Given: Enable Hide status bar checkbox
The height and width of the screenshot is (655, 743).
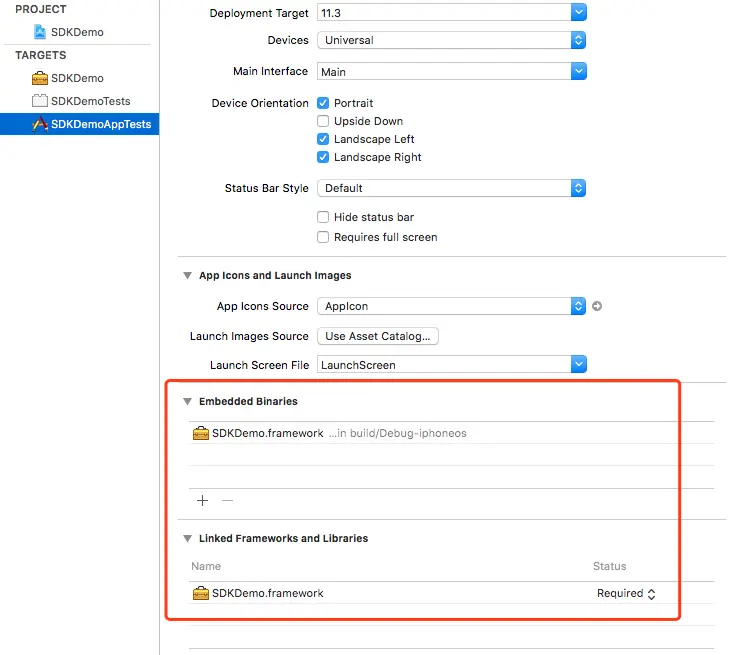Looking at the screenshot, I should (323, 217).
